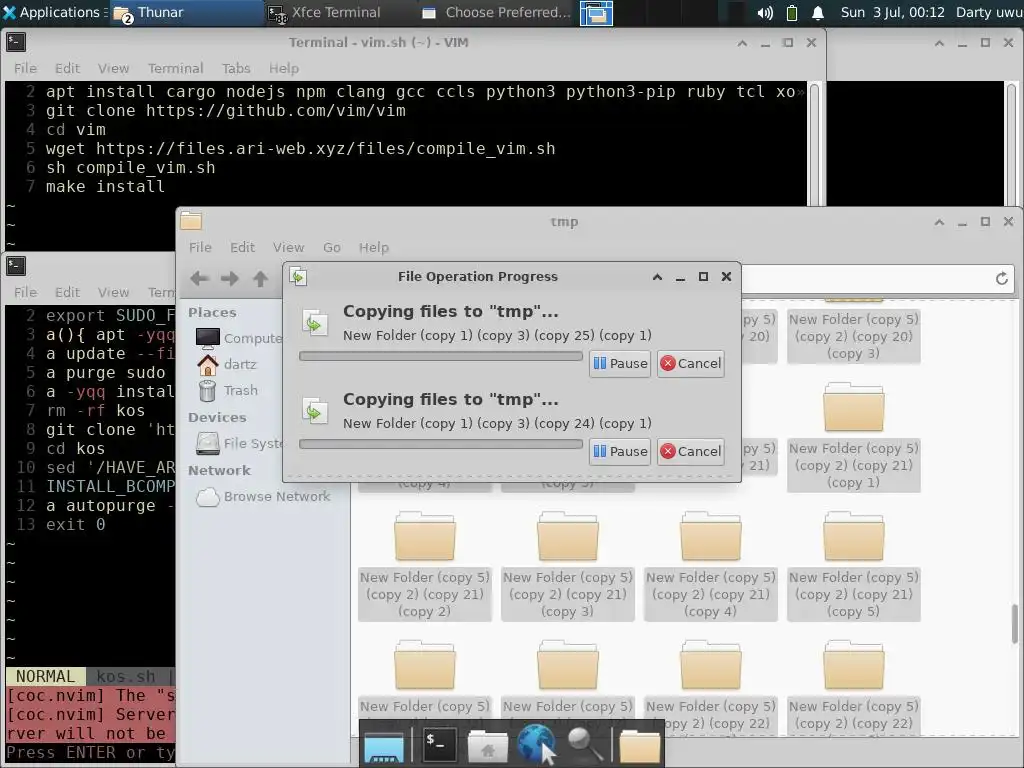Open the Help menu in the tmp Thunar window
The height and width of the screenshot is (768, 1024).
pyautogui.click(x=374, y=248)
